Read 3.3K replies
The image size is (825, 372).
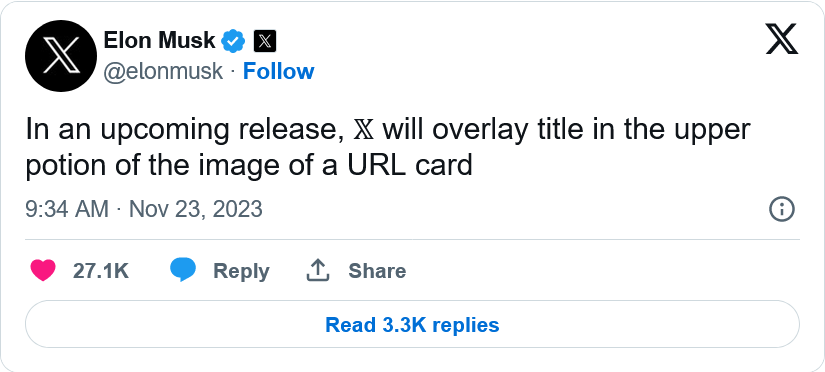coord(412,324)
